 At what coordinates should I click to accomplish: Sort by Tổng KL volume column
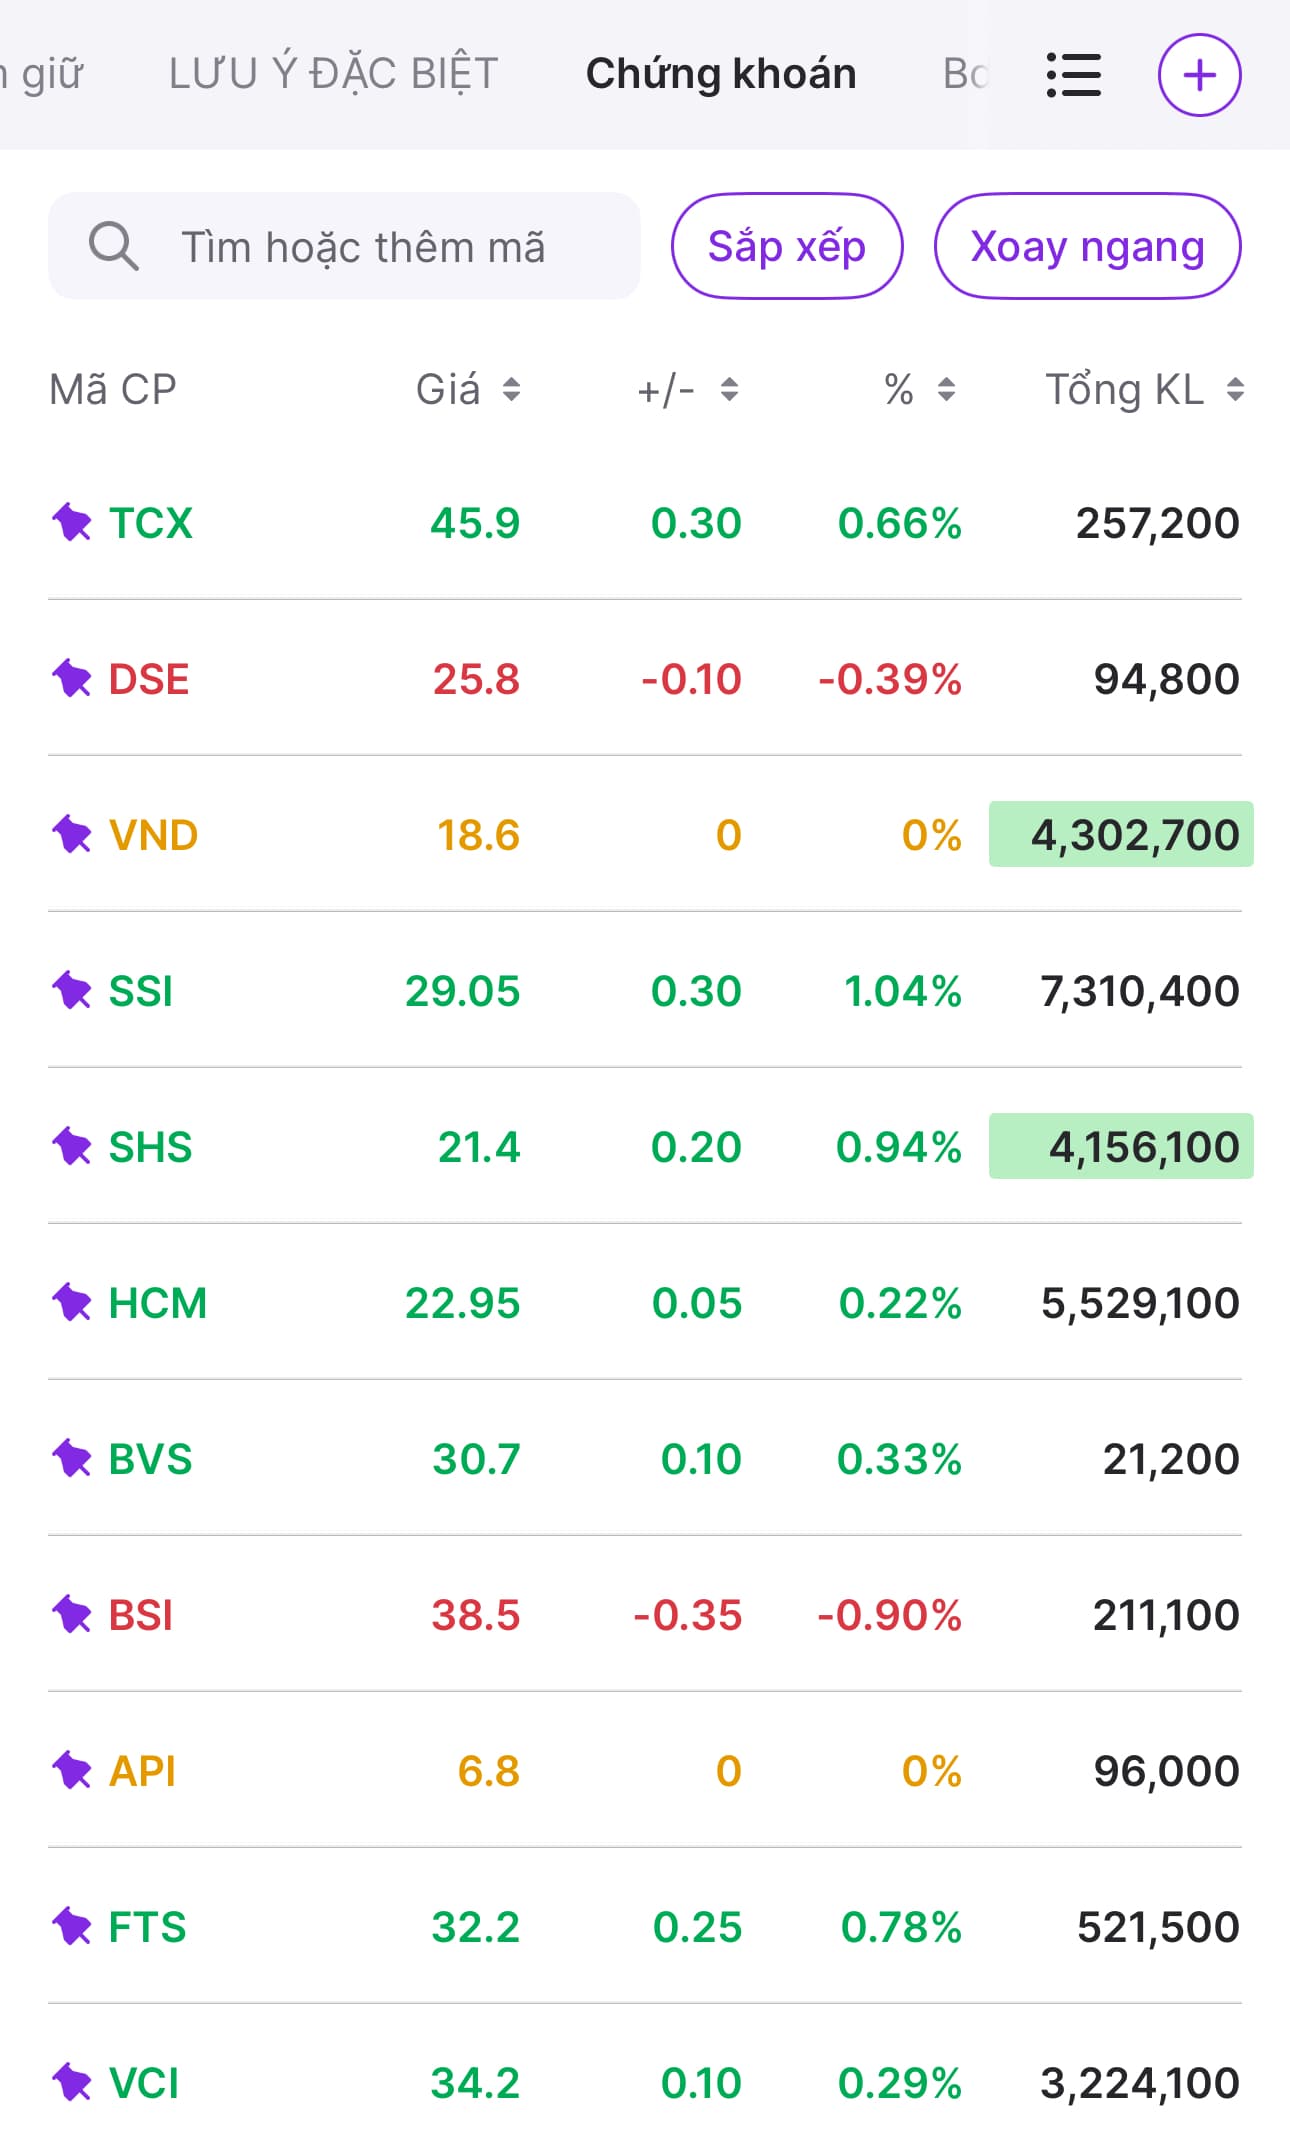pos(1144,389)
